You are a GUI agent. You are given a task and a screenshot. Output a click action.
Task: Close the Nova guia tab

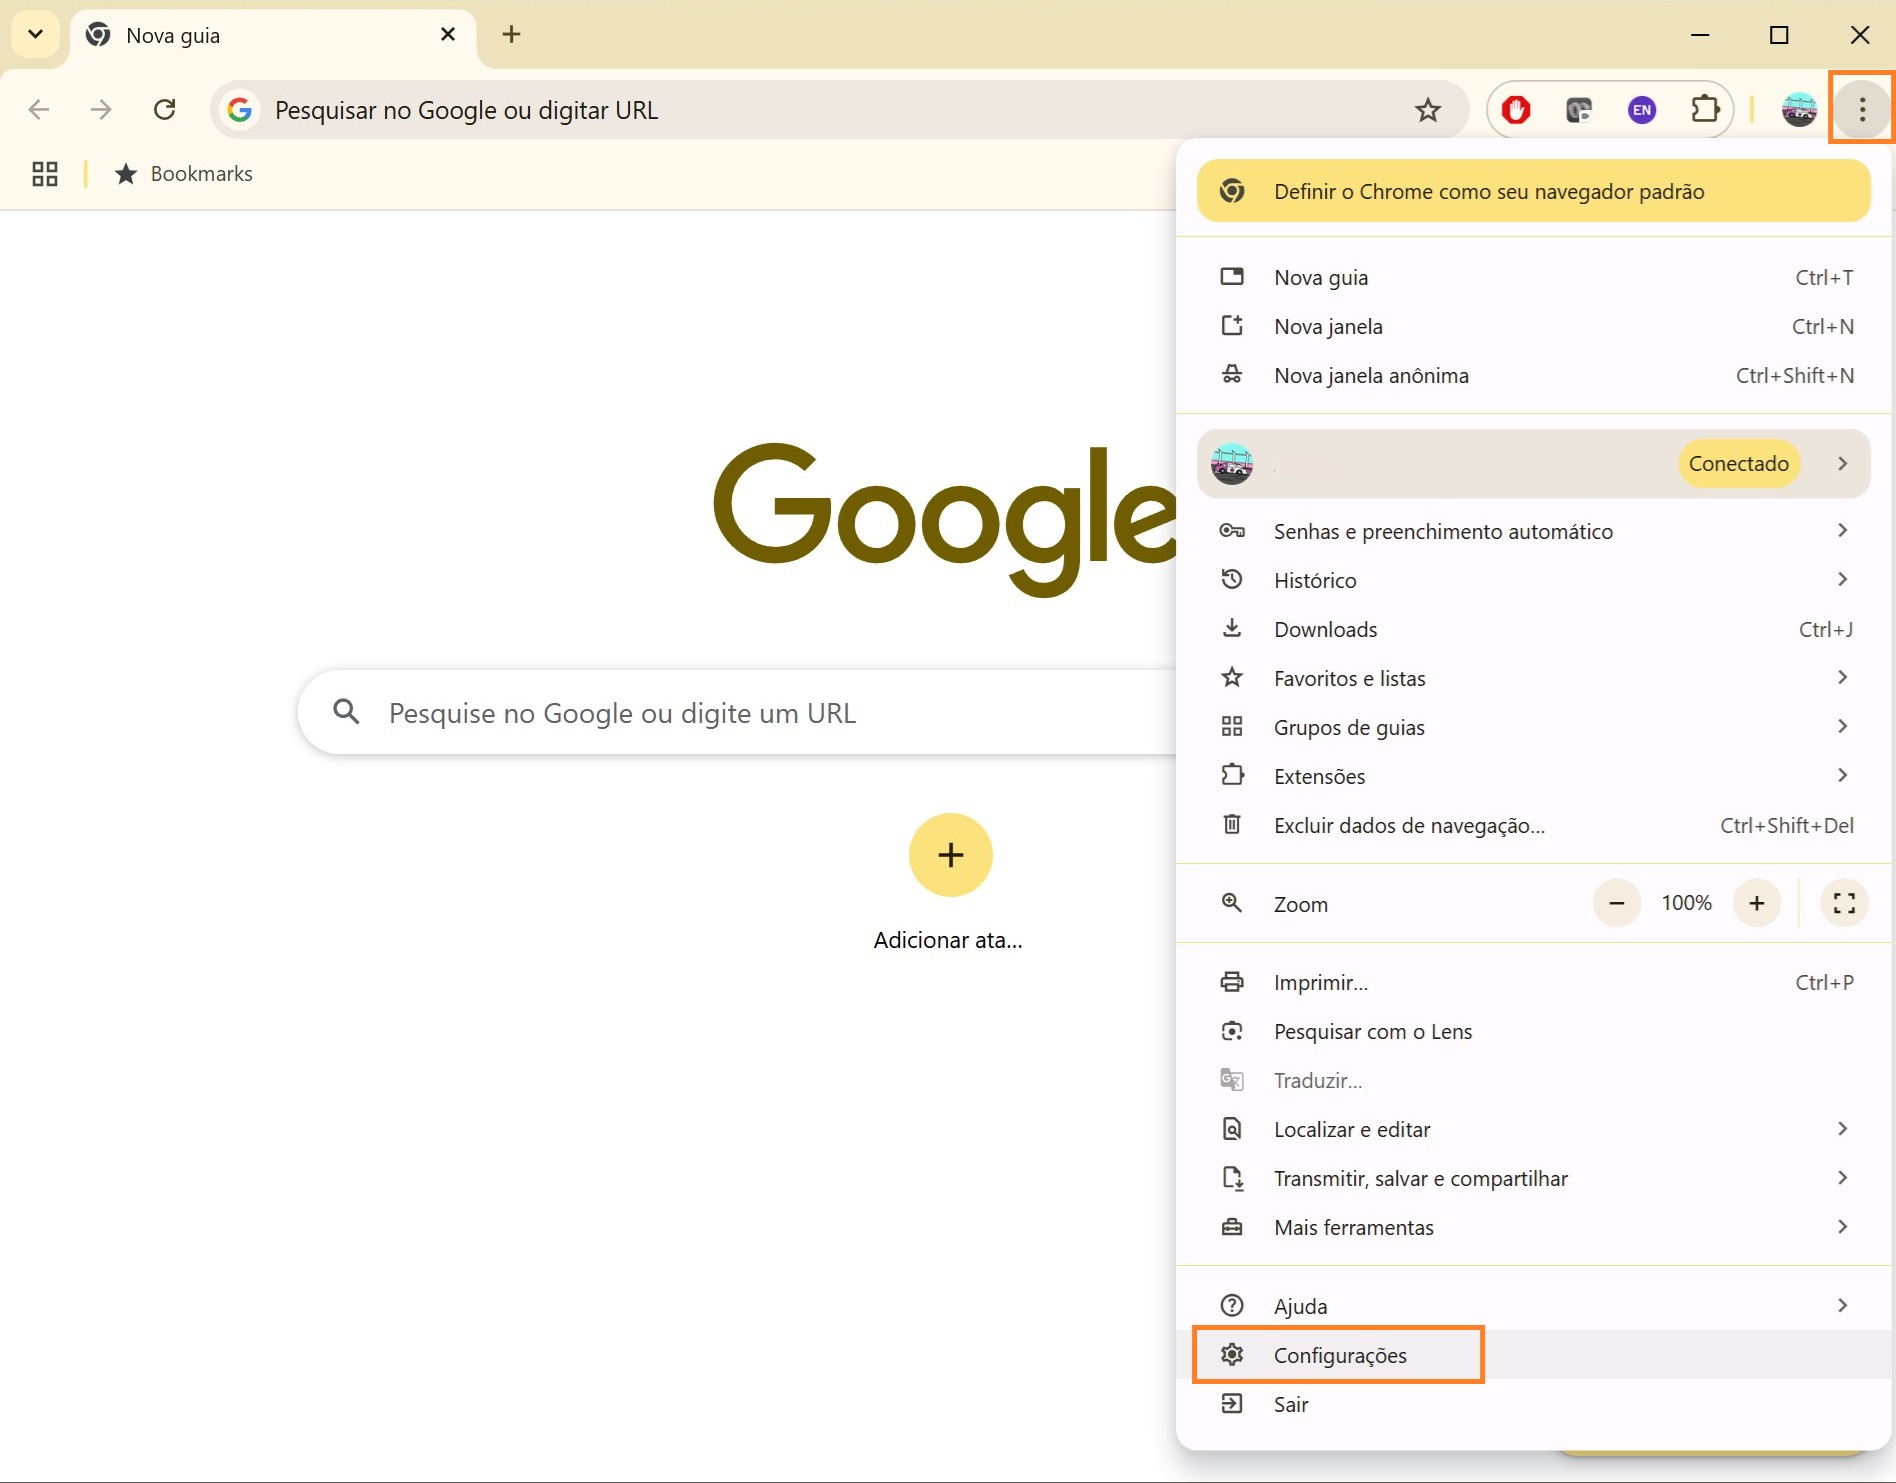448,35
